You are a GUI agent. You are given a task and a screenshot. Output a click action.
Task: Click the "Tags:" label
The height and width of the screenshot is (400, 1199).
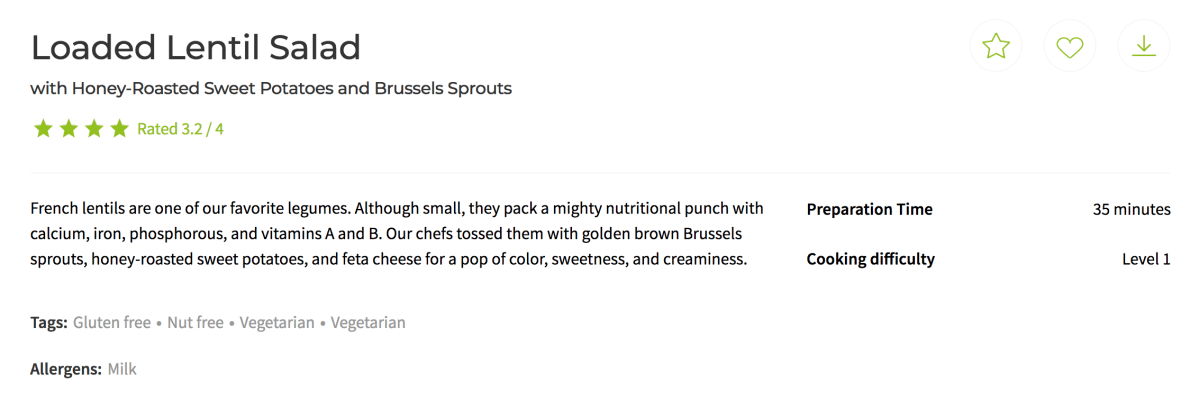[x=49, y=323]
